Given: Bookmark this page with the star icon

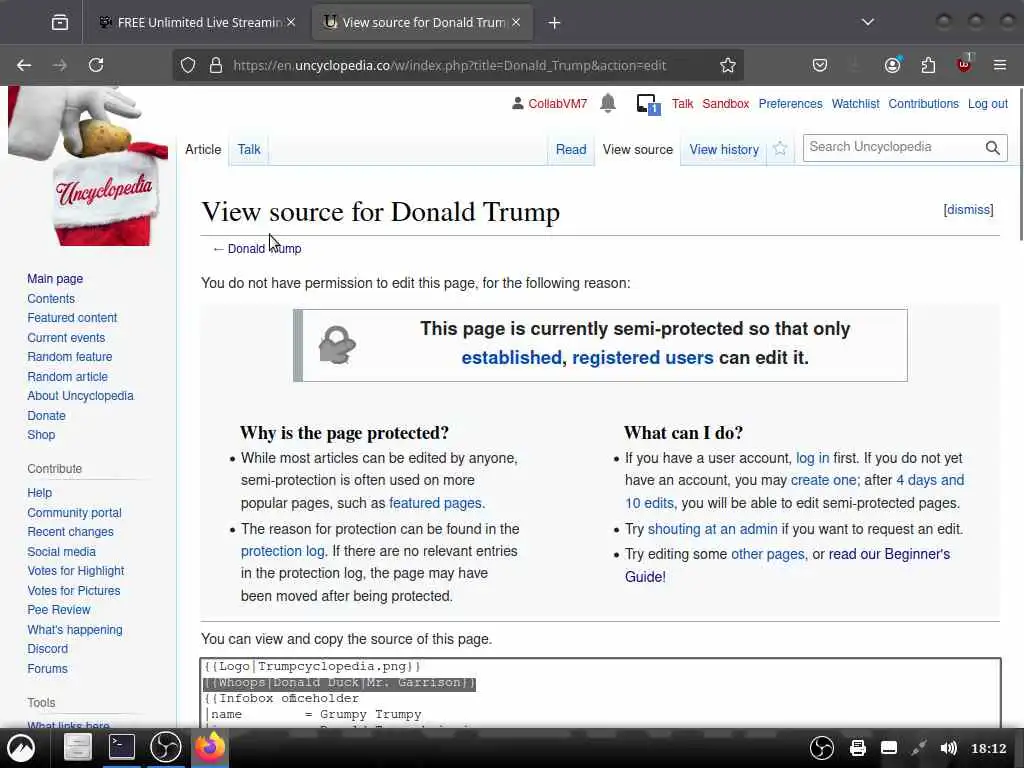Looking at the screenshot, I should (x=728, y=65).
